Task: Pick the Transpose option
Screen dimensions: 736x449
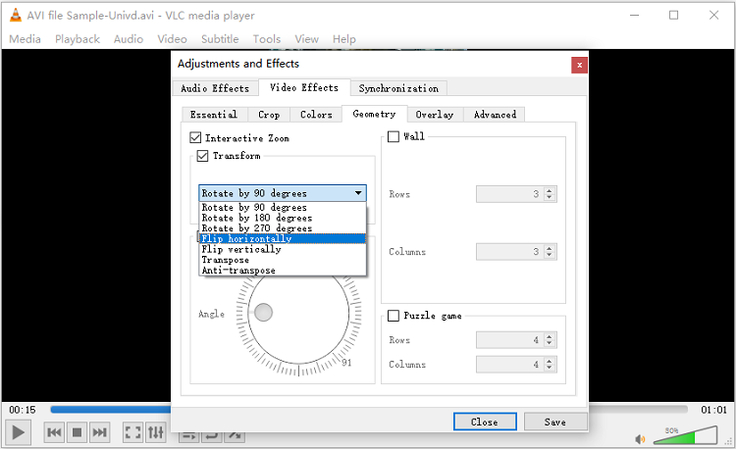Action: pos(282,259)
